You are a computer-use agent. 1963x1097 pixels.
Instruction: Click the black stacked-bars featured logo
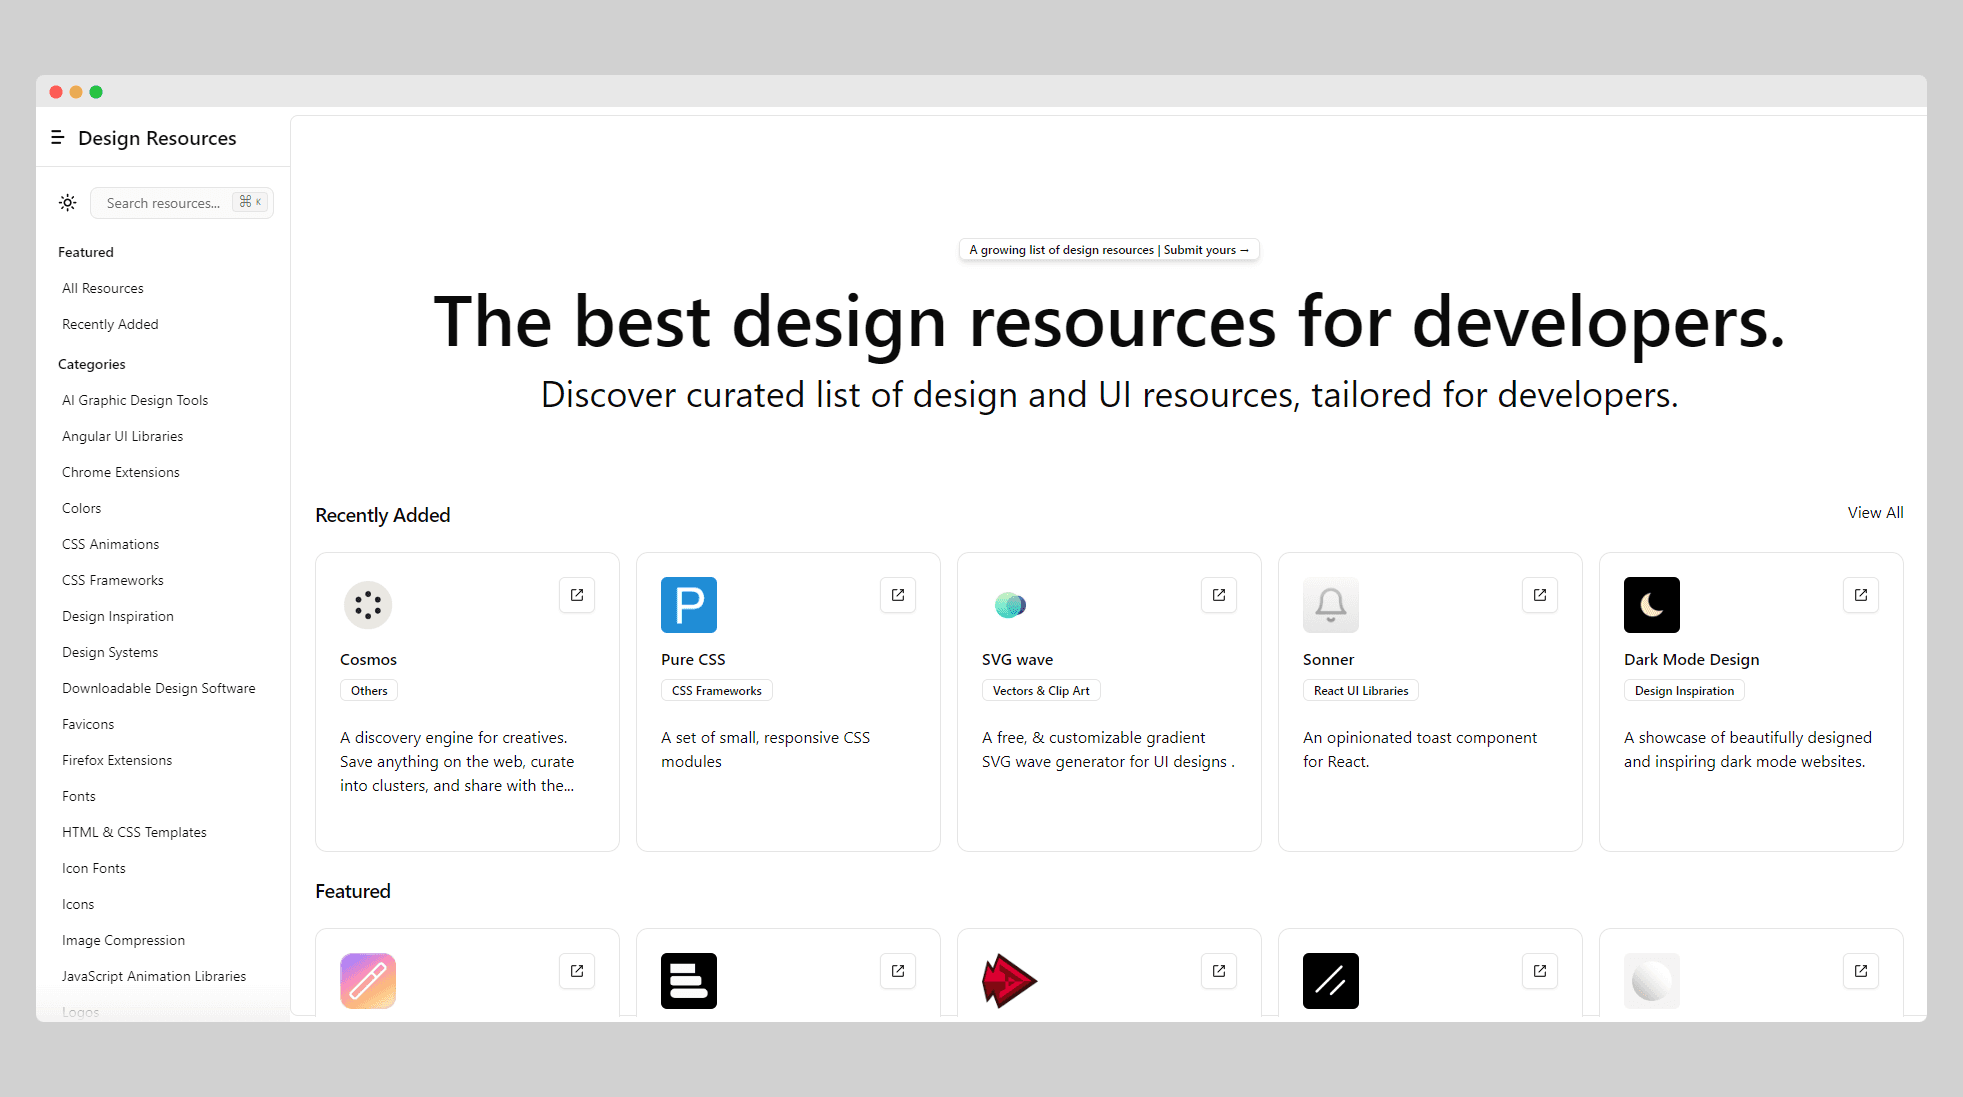(689, 981)
